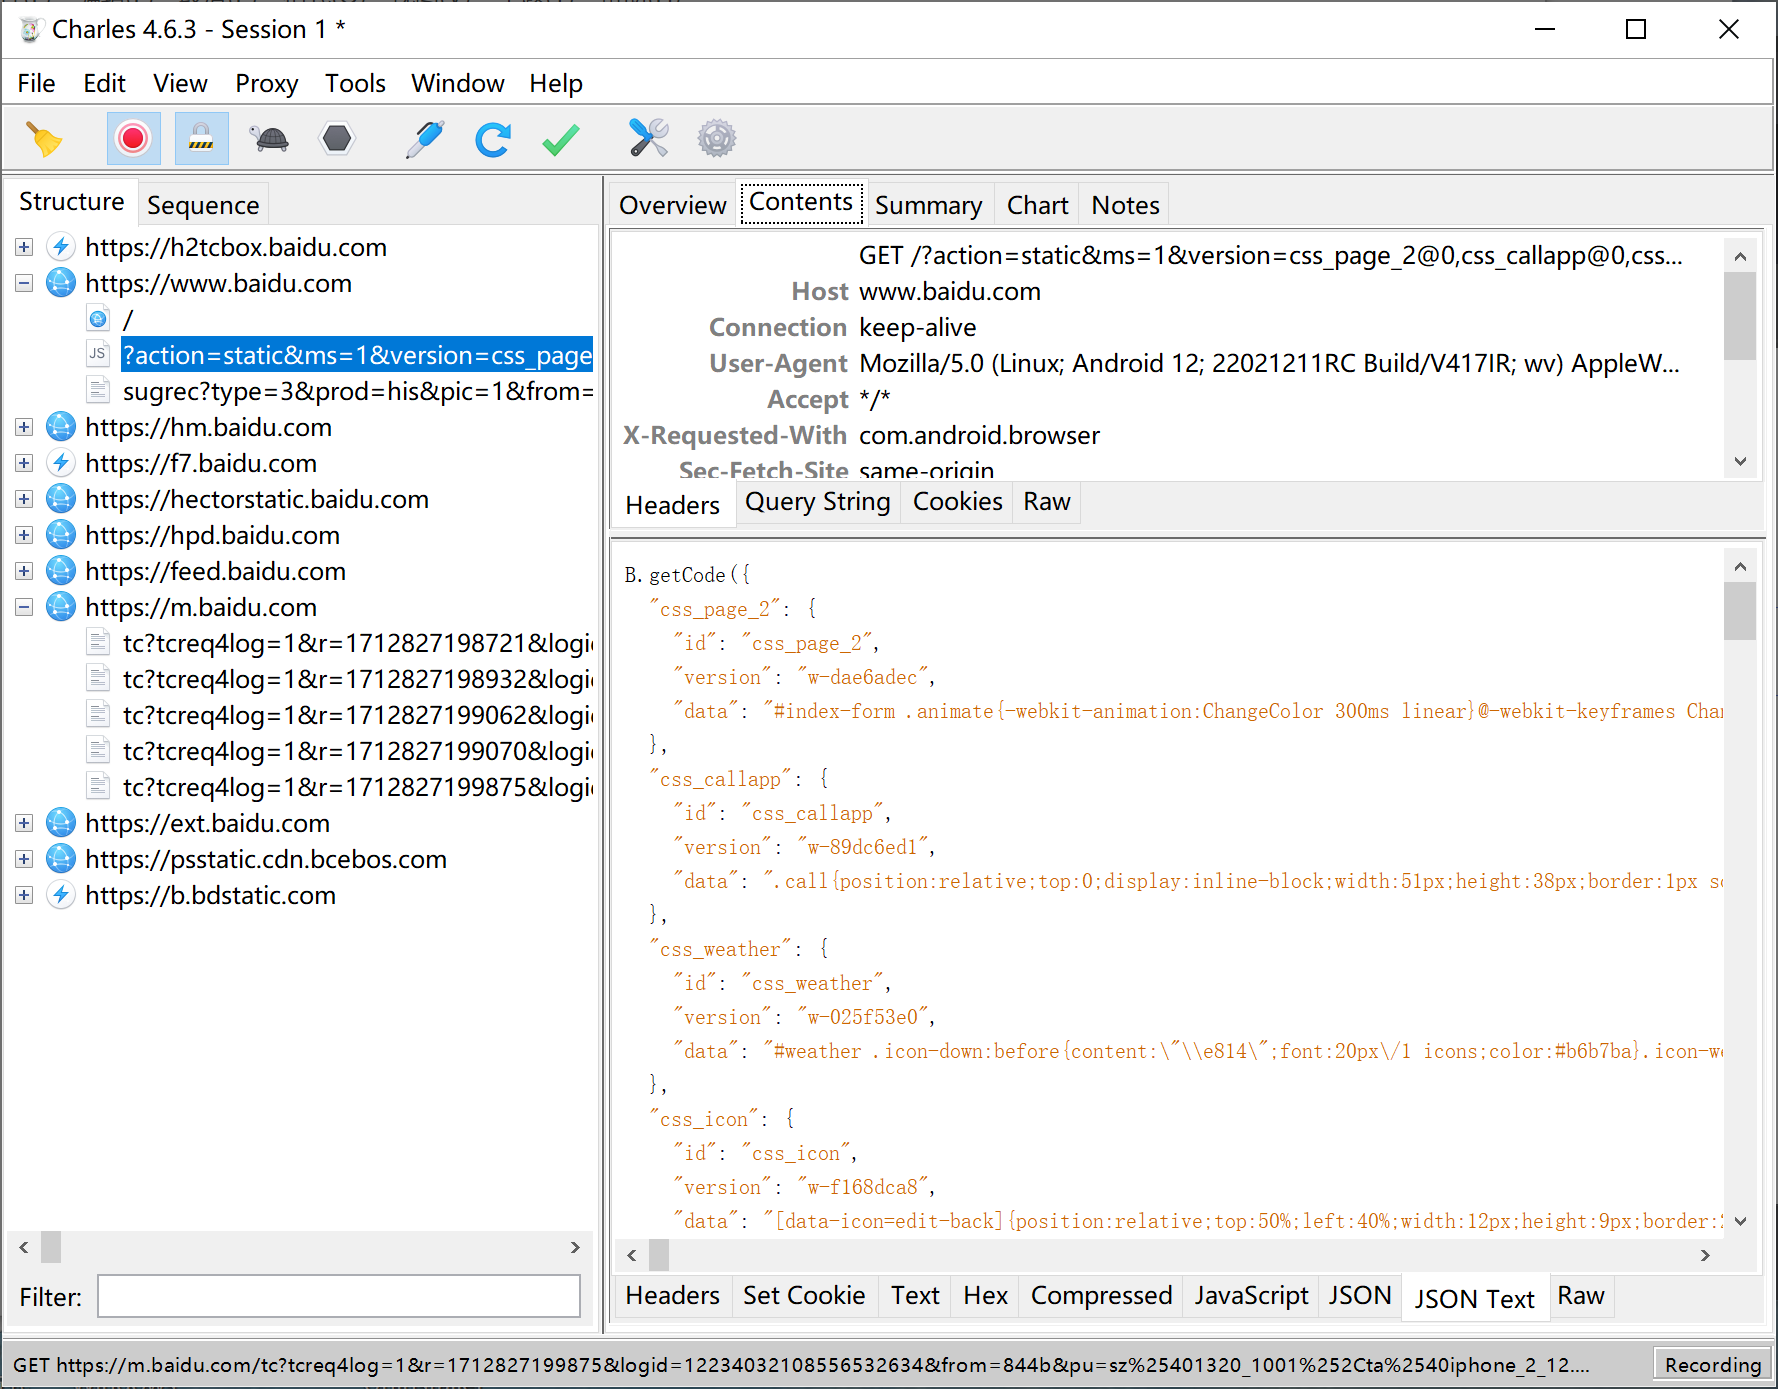Click the globe icon for www.baidu.com
Viewport: 1778px width, 1389px height.
point(61,283)
